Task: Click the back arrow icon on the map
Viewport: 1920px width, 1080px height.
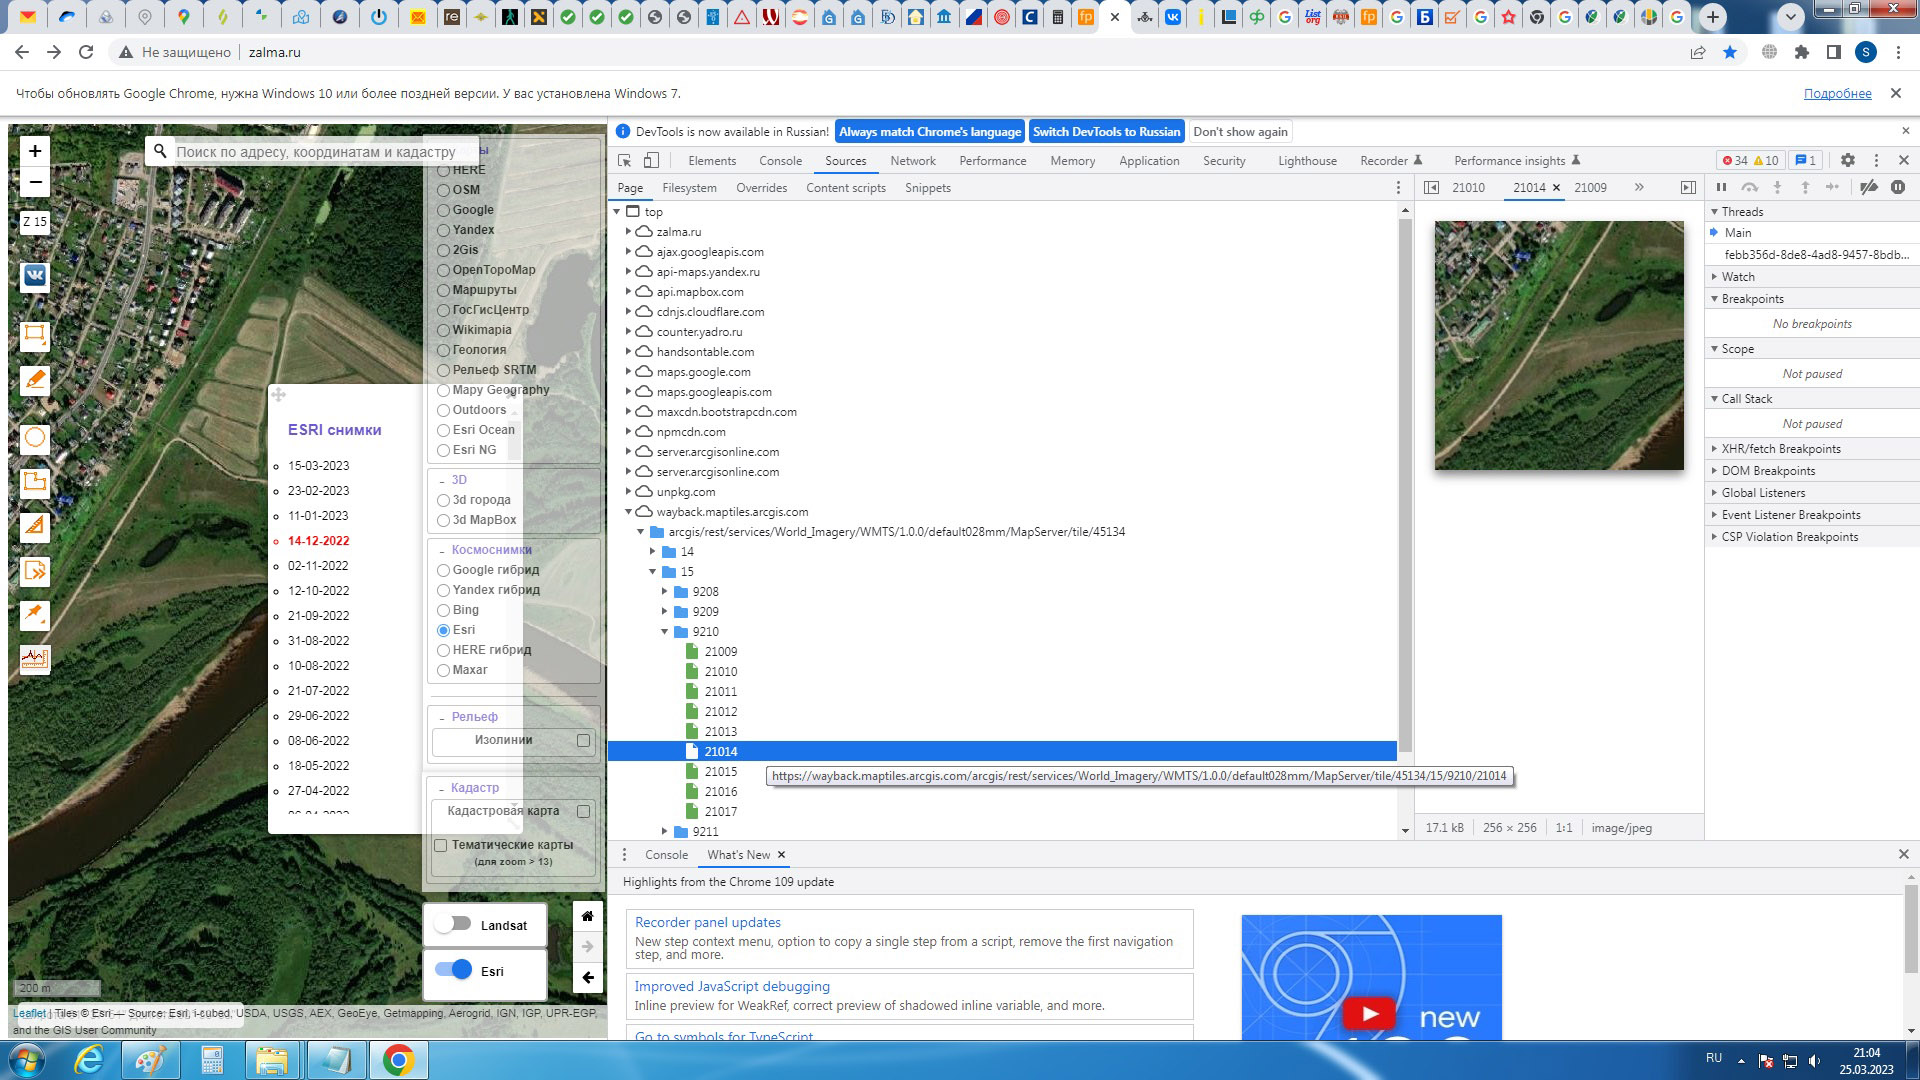Action: click(588, 978)
